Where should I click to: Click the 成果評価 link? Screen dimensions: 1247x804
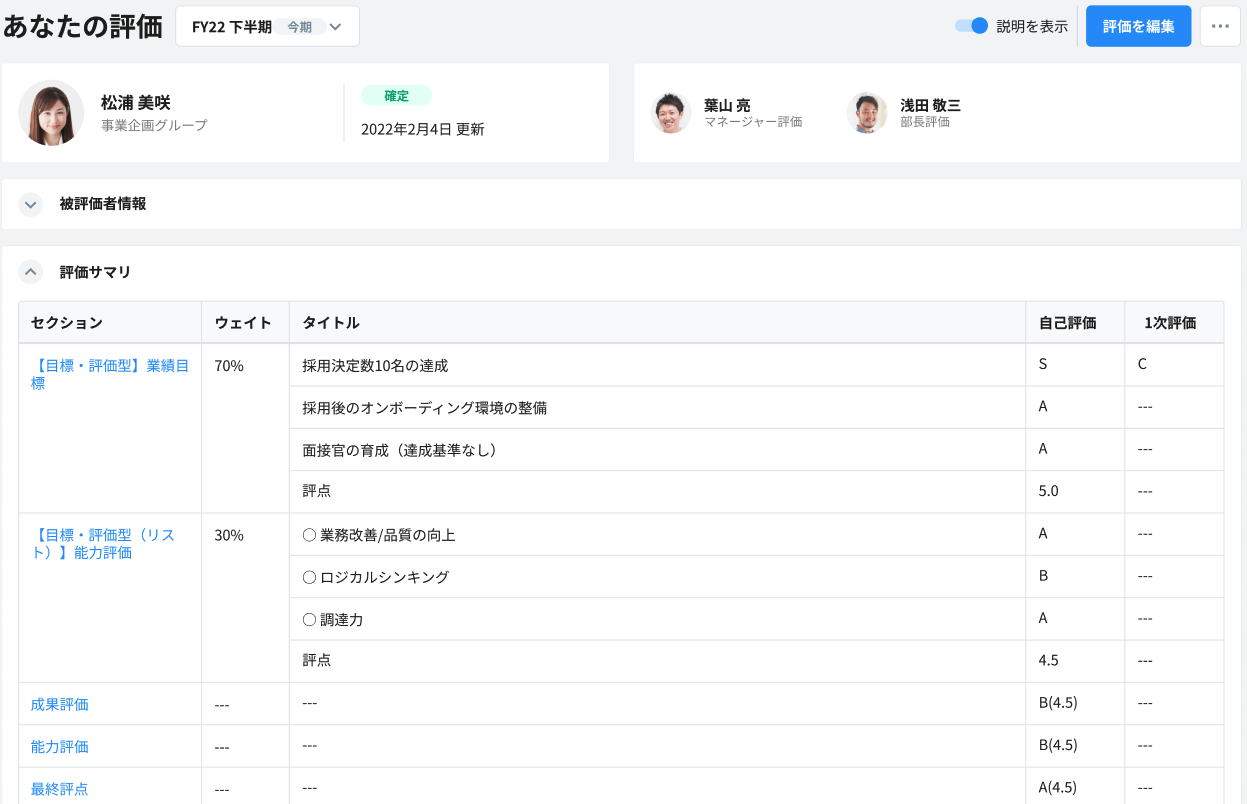point(60,704)
